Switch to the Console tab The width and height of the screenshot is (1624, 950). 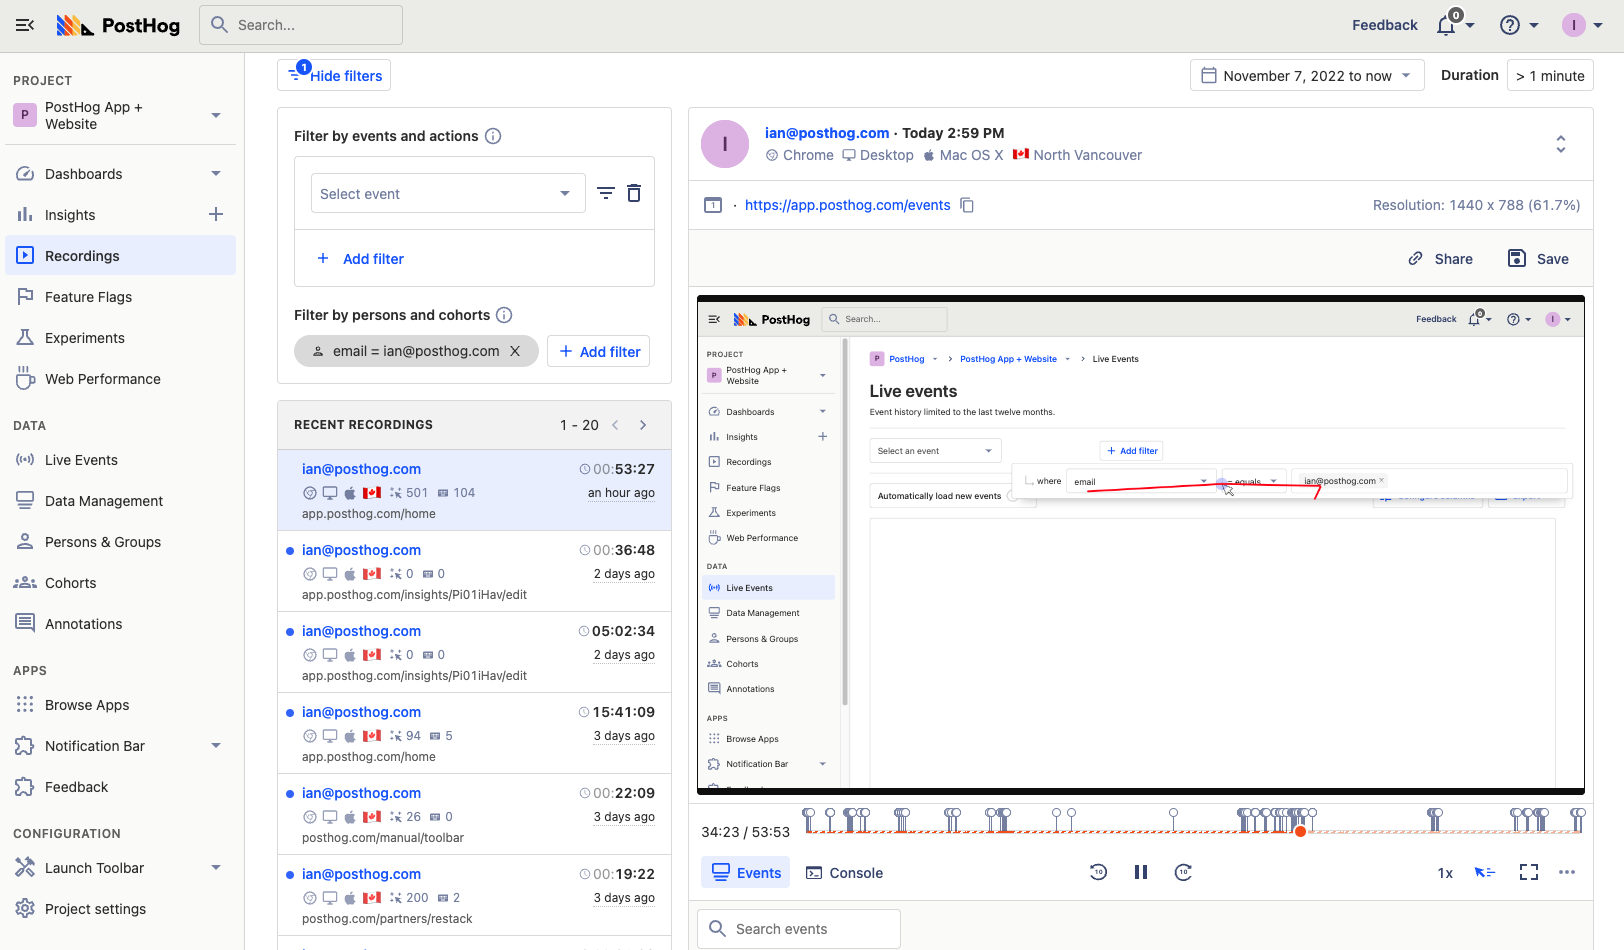click(x=845, y=873)
